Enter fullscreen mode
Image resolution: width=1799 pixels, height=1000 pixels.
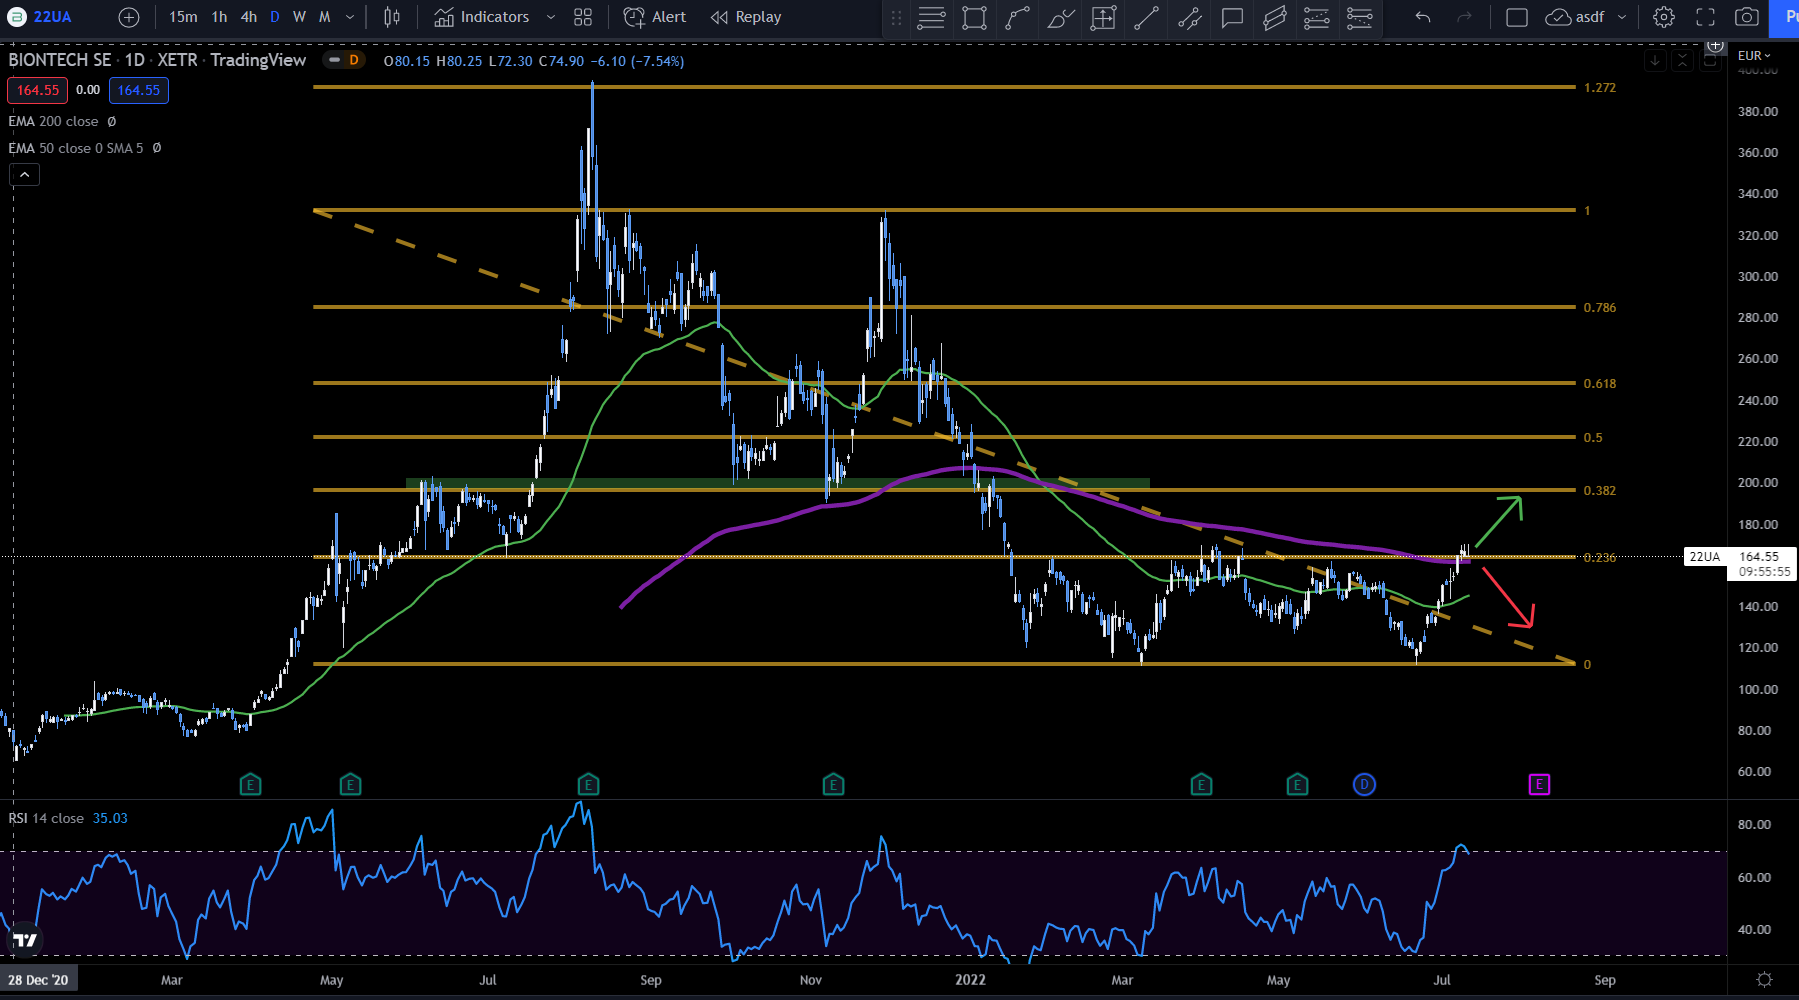pyautogui.click(x=1705, y=17)
